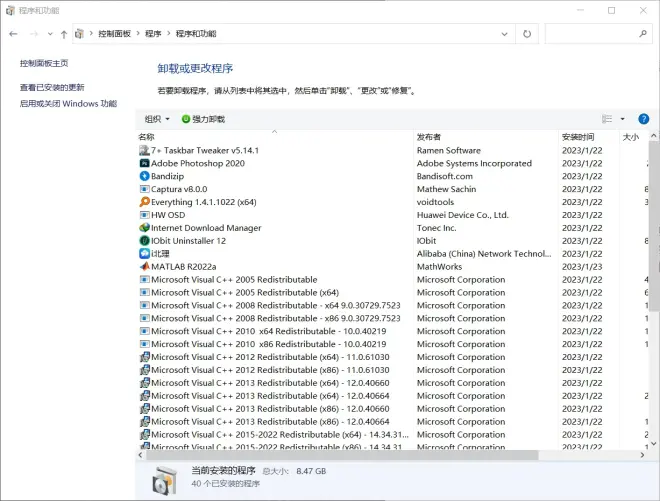This screenshot has width=660, height=501.
Task: Click the Visual C++ 2012 (x64) installer icon
Action: (x=144, y=357)
